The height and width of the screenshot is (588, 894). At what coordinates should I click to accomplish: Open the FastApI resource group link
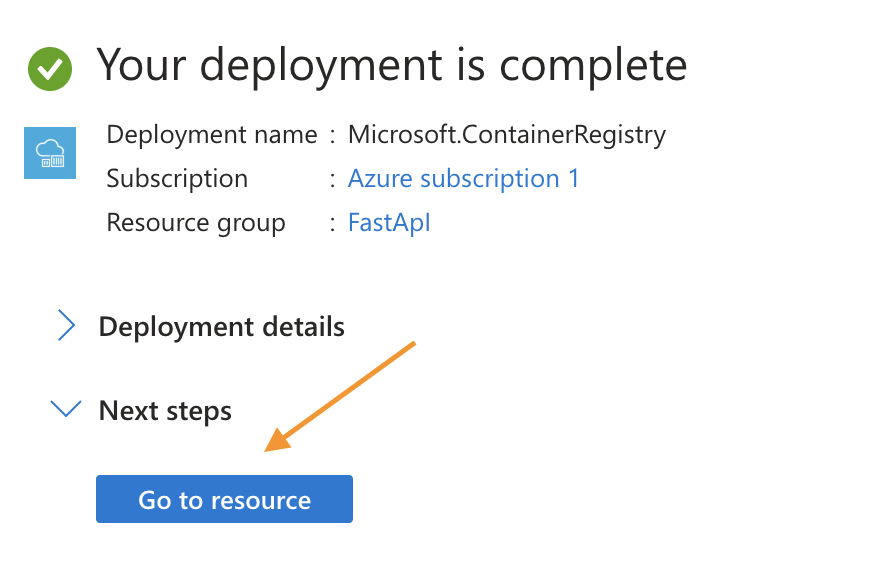pos(389,222)
